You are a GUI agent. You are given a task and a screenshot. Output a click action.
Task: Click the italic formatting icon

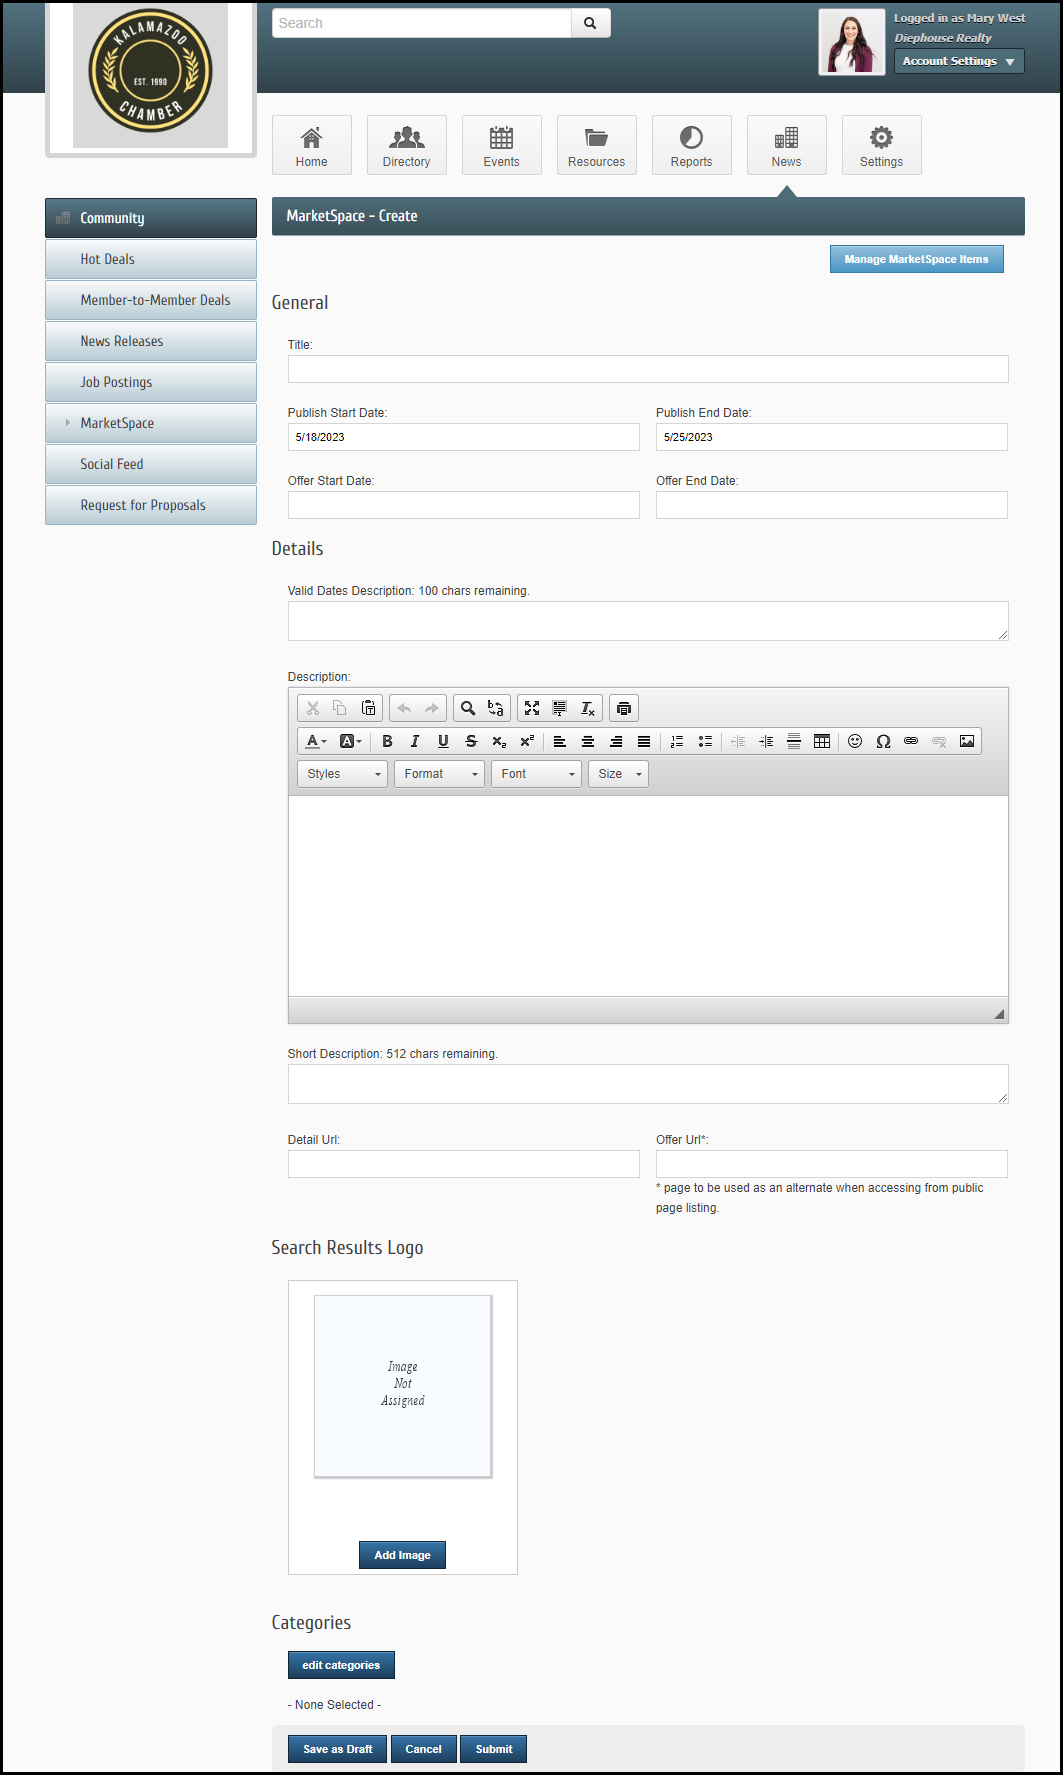(x=415, y=741)
